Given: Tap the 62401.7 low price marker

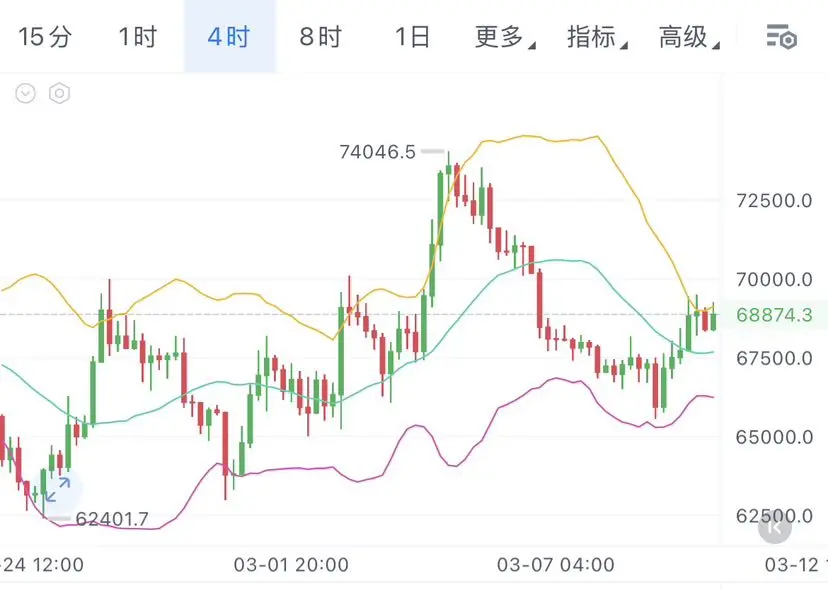Looking at the screenshot, I should pyautogui.click(x=112, y=519).
